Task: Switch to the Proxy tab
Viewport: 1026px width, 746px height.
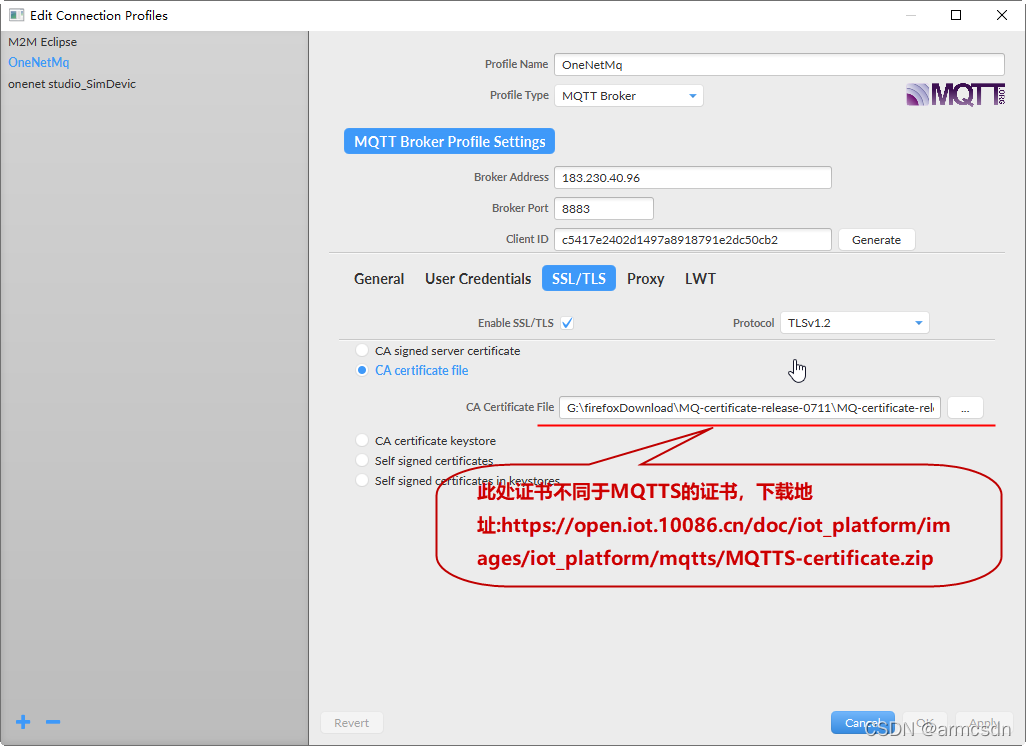Action: [645, 279]
